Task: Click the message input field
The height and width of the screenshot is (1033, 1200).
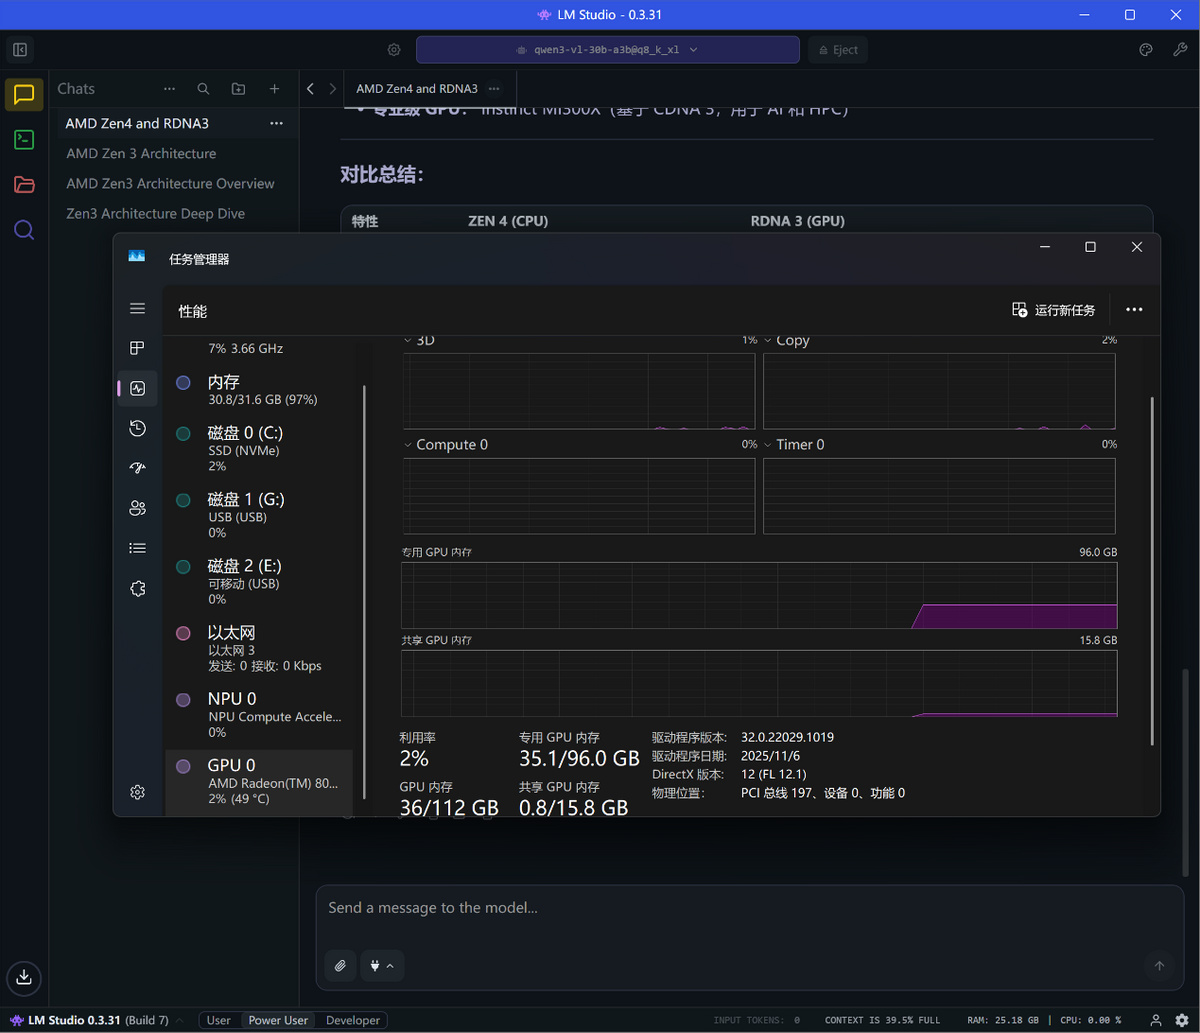Action: click(750, 908)
